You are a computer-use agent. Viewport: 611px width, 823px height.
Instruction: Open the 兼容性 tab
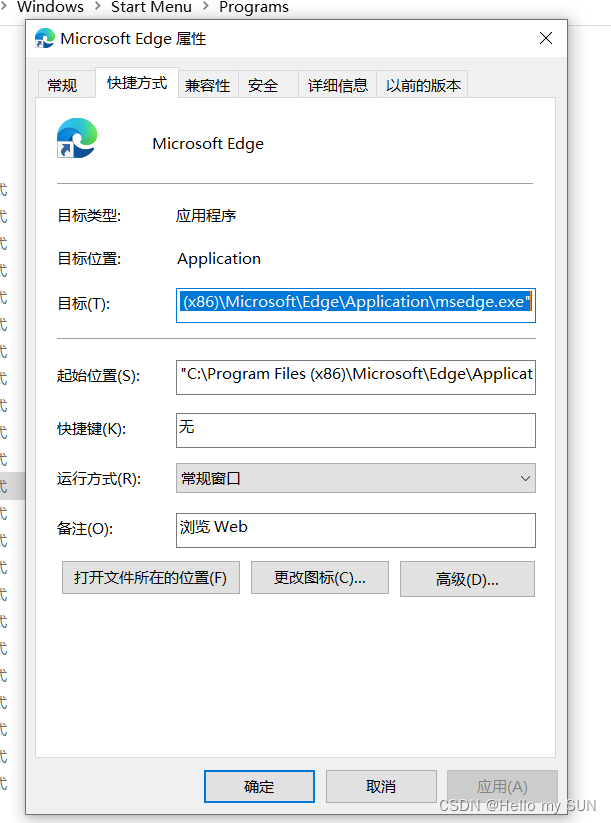click(208, 85)
